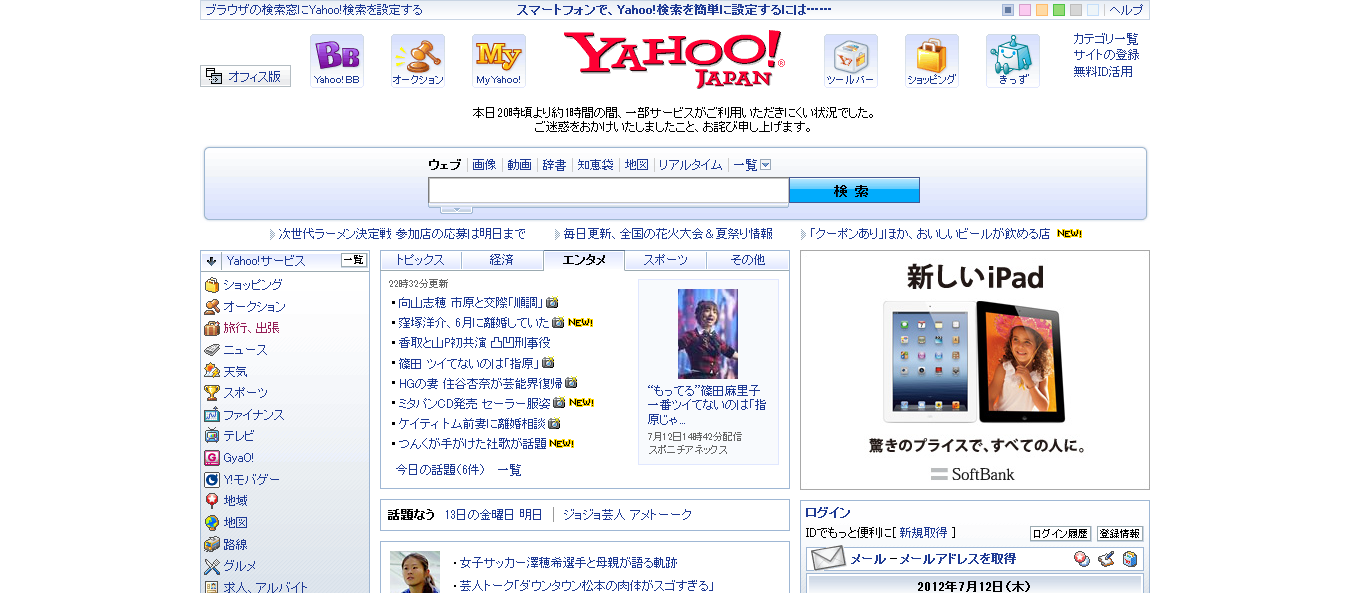1349x593 pixels.
Task: Click the ニュース newspaper icon
Action: [212, 350]
